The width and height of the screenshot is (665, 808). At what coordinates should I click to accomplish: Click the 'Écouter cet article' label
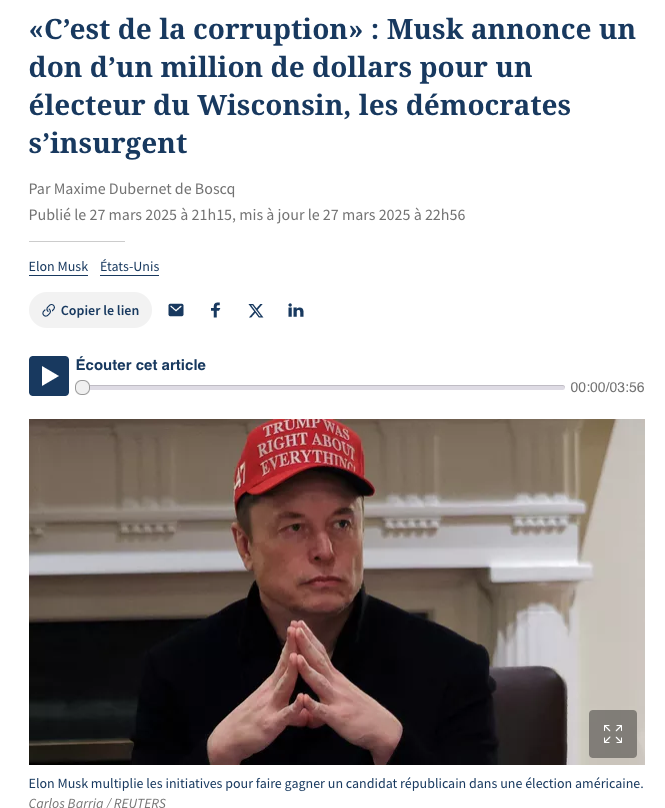click(141, 365)
